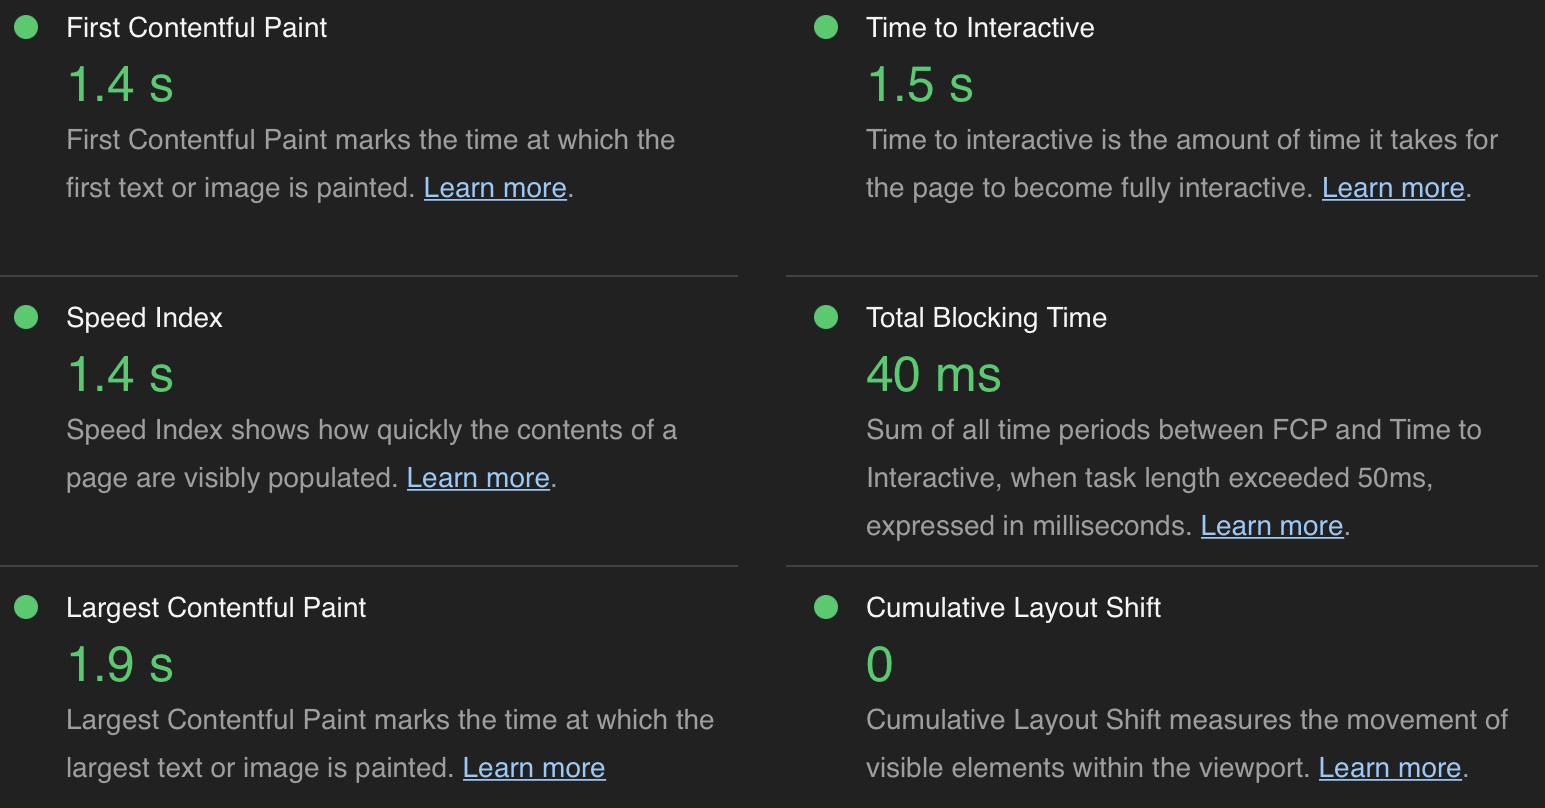This screenshot has height=808, width=1545.
Task: Select the Total Blocking Time heading
Action: pyautogui.click(x=986, y=318)
